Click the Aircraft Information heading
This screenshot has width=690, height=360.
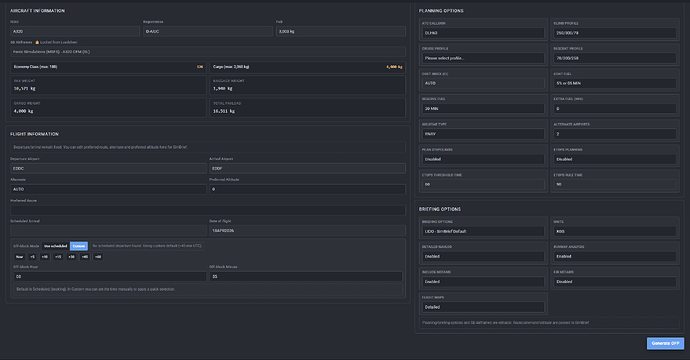(x=37, y=11)
